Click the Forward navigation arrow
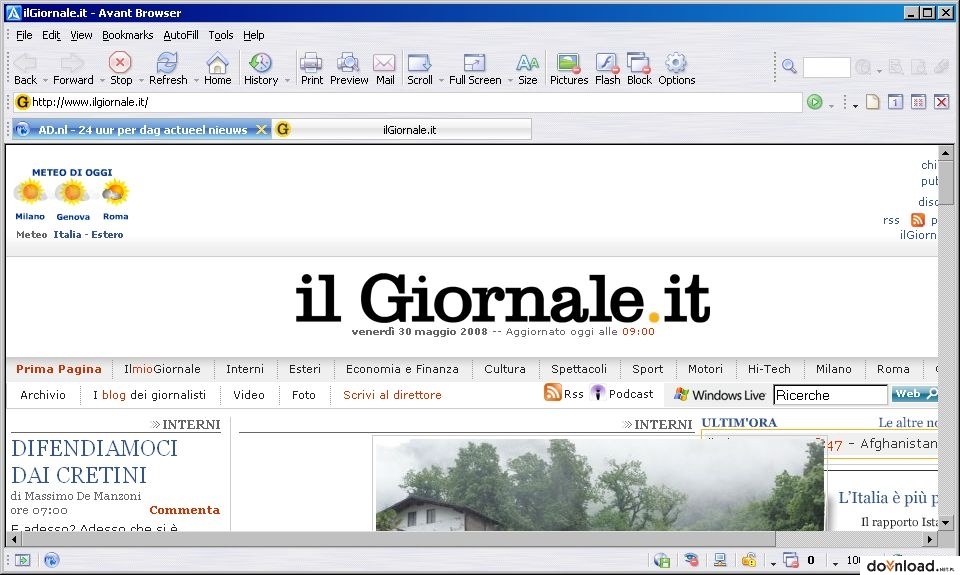Viewport: 960px width, 575px height. 72,62
